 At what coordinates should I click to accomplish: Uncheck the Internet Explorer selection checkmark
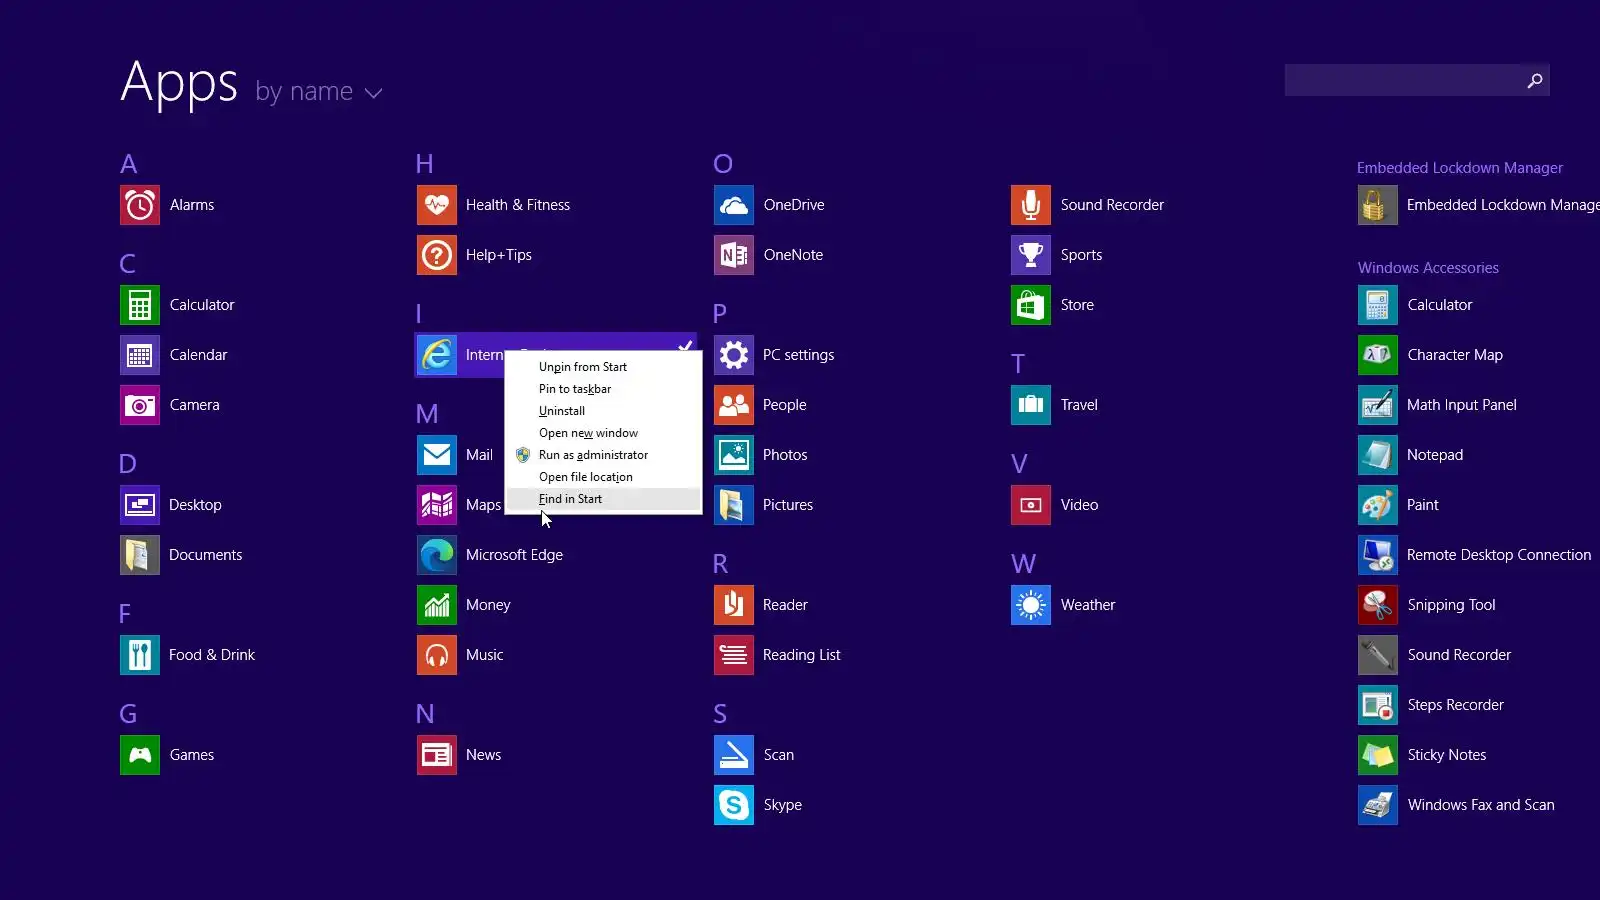pos(685,345)
